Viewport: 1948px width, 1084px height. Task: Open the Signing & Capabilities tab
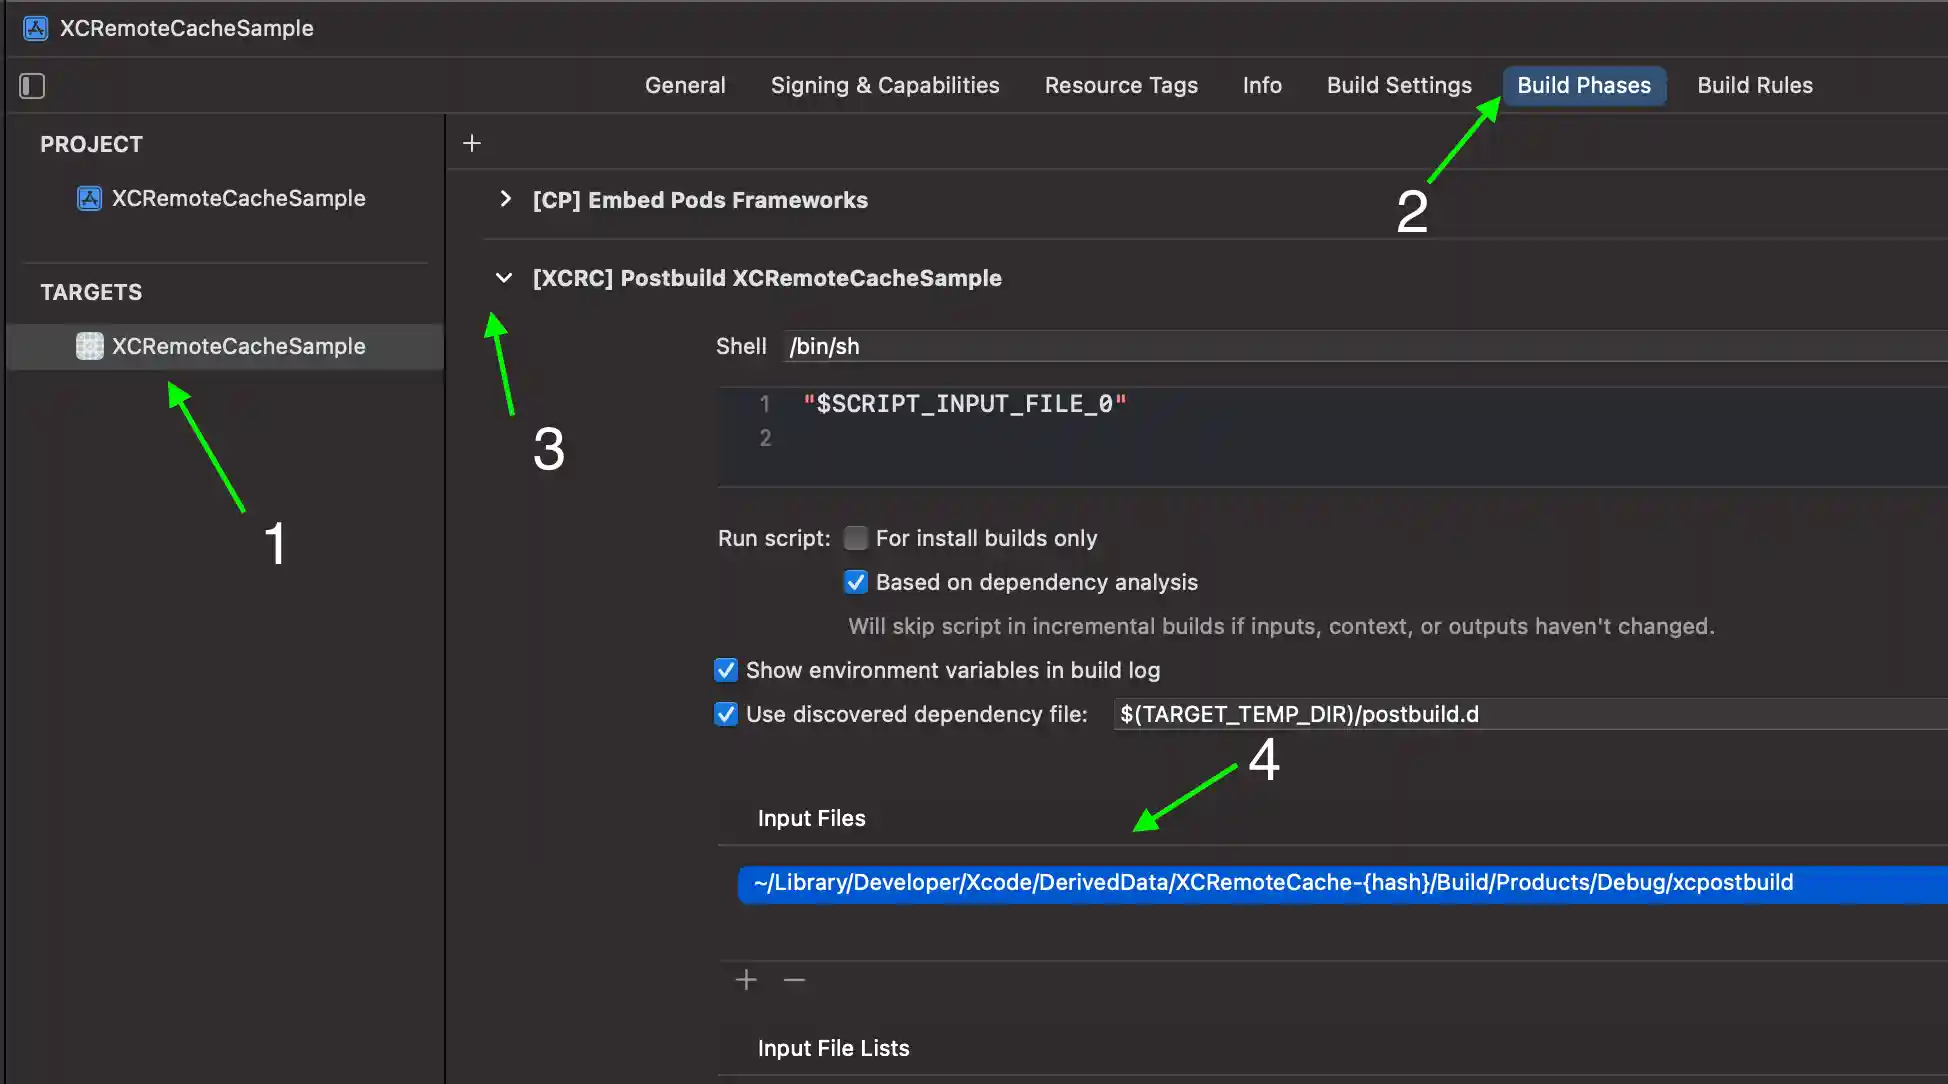(885, 85)
